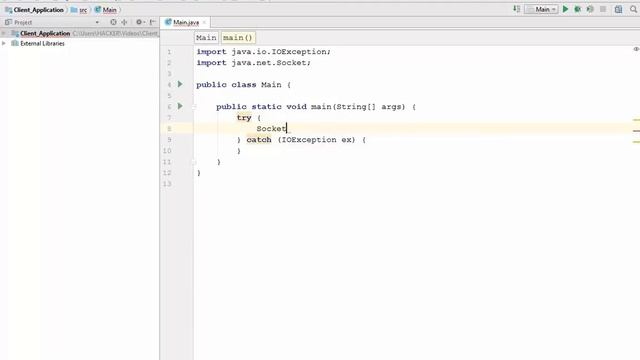Image resolution: width=640 pixels, height=360 pixels.
Task: Click 'IOException ex' in catch clause
Action: tap(317, 140)
